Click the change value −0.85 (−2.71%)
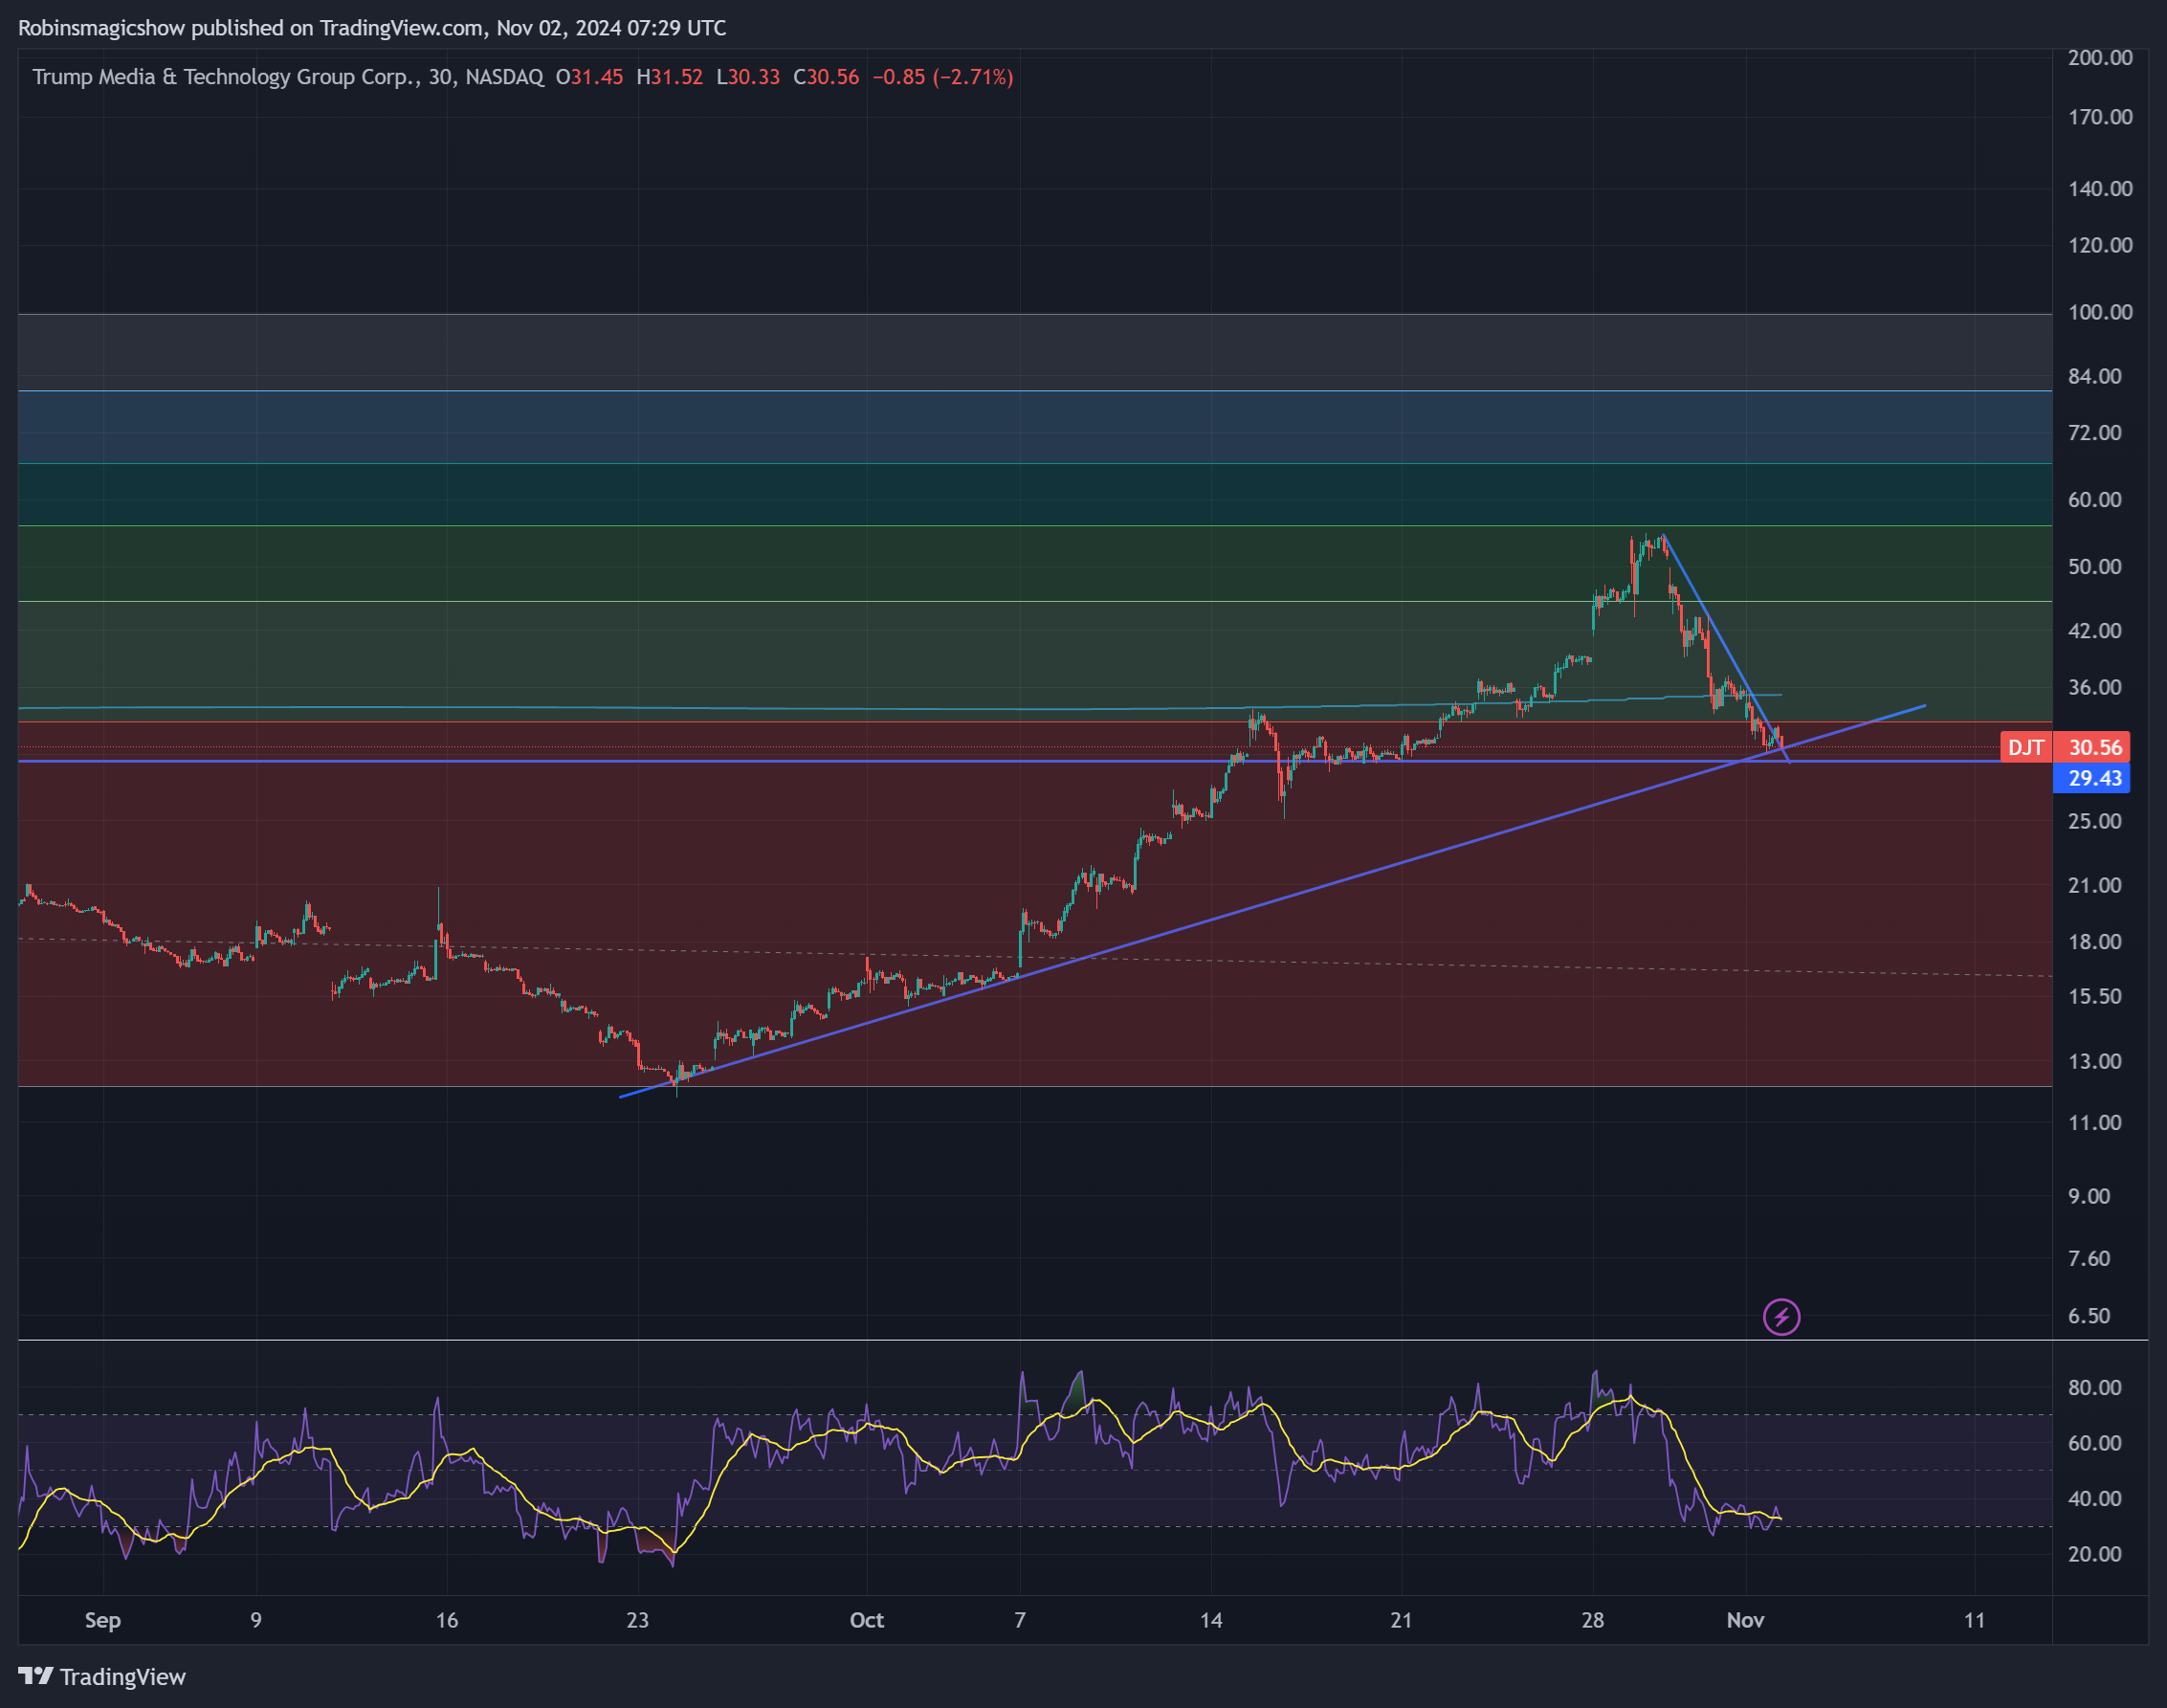This screenshot has width=2167, height=1708. [943, 77]
